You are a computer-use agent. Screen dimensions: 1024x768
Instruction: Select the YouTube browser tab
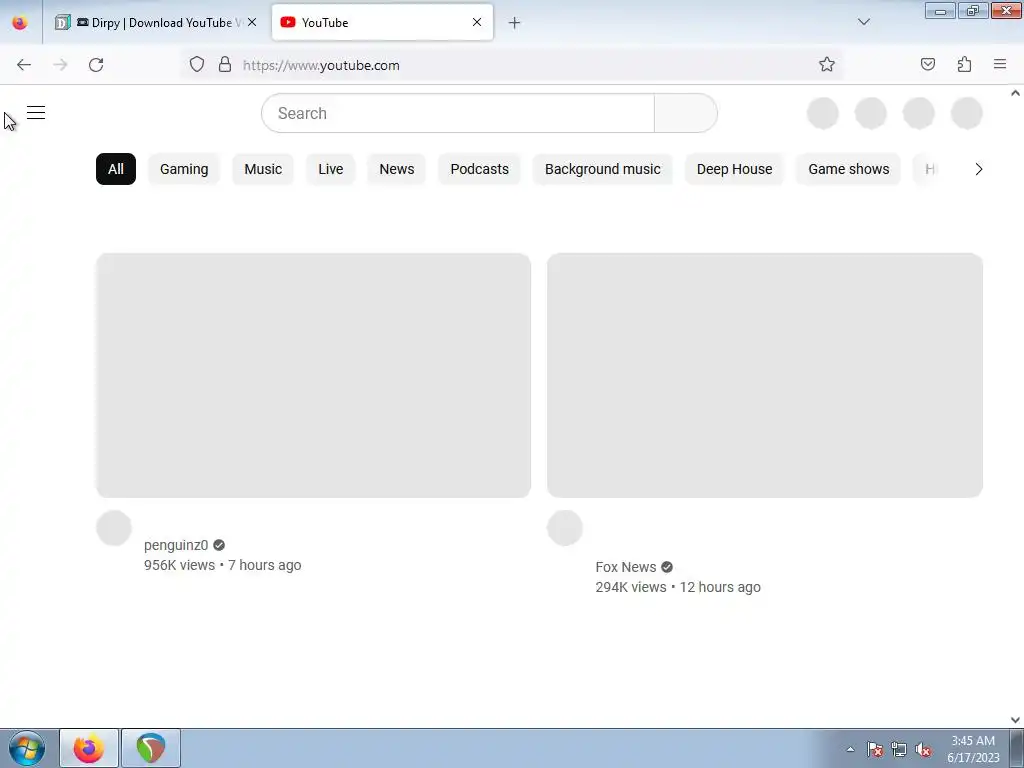[382, 22]
